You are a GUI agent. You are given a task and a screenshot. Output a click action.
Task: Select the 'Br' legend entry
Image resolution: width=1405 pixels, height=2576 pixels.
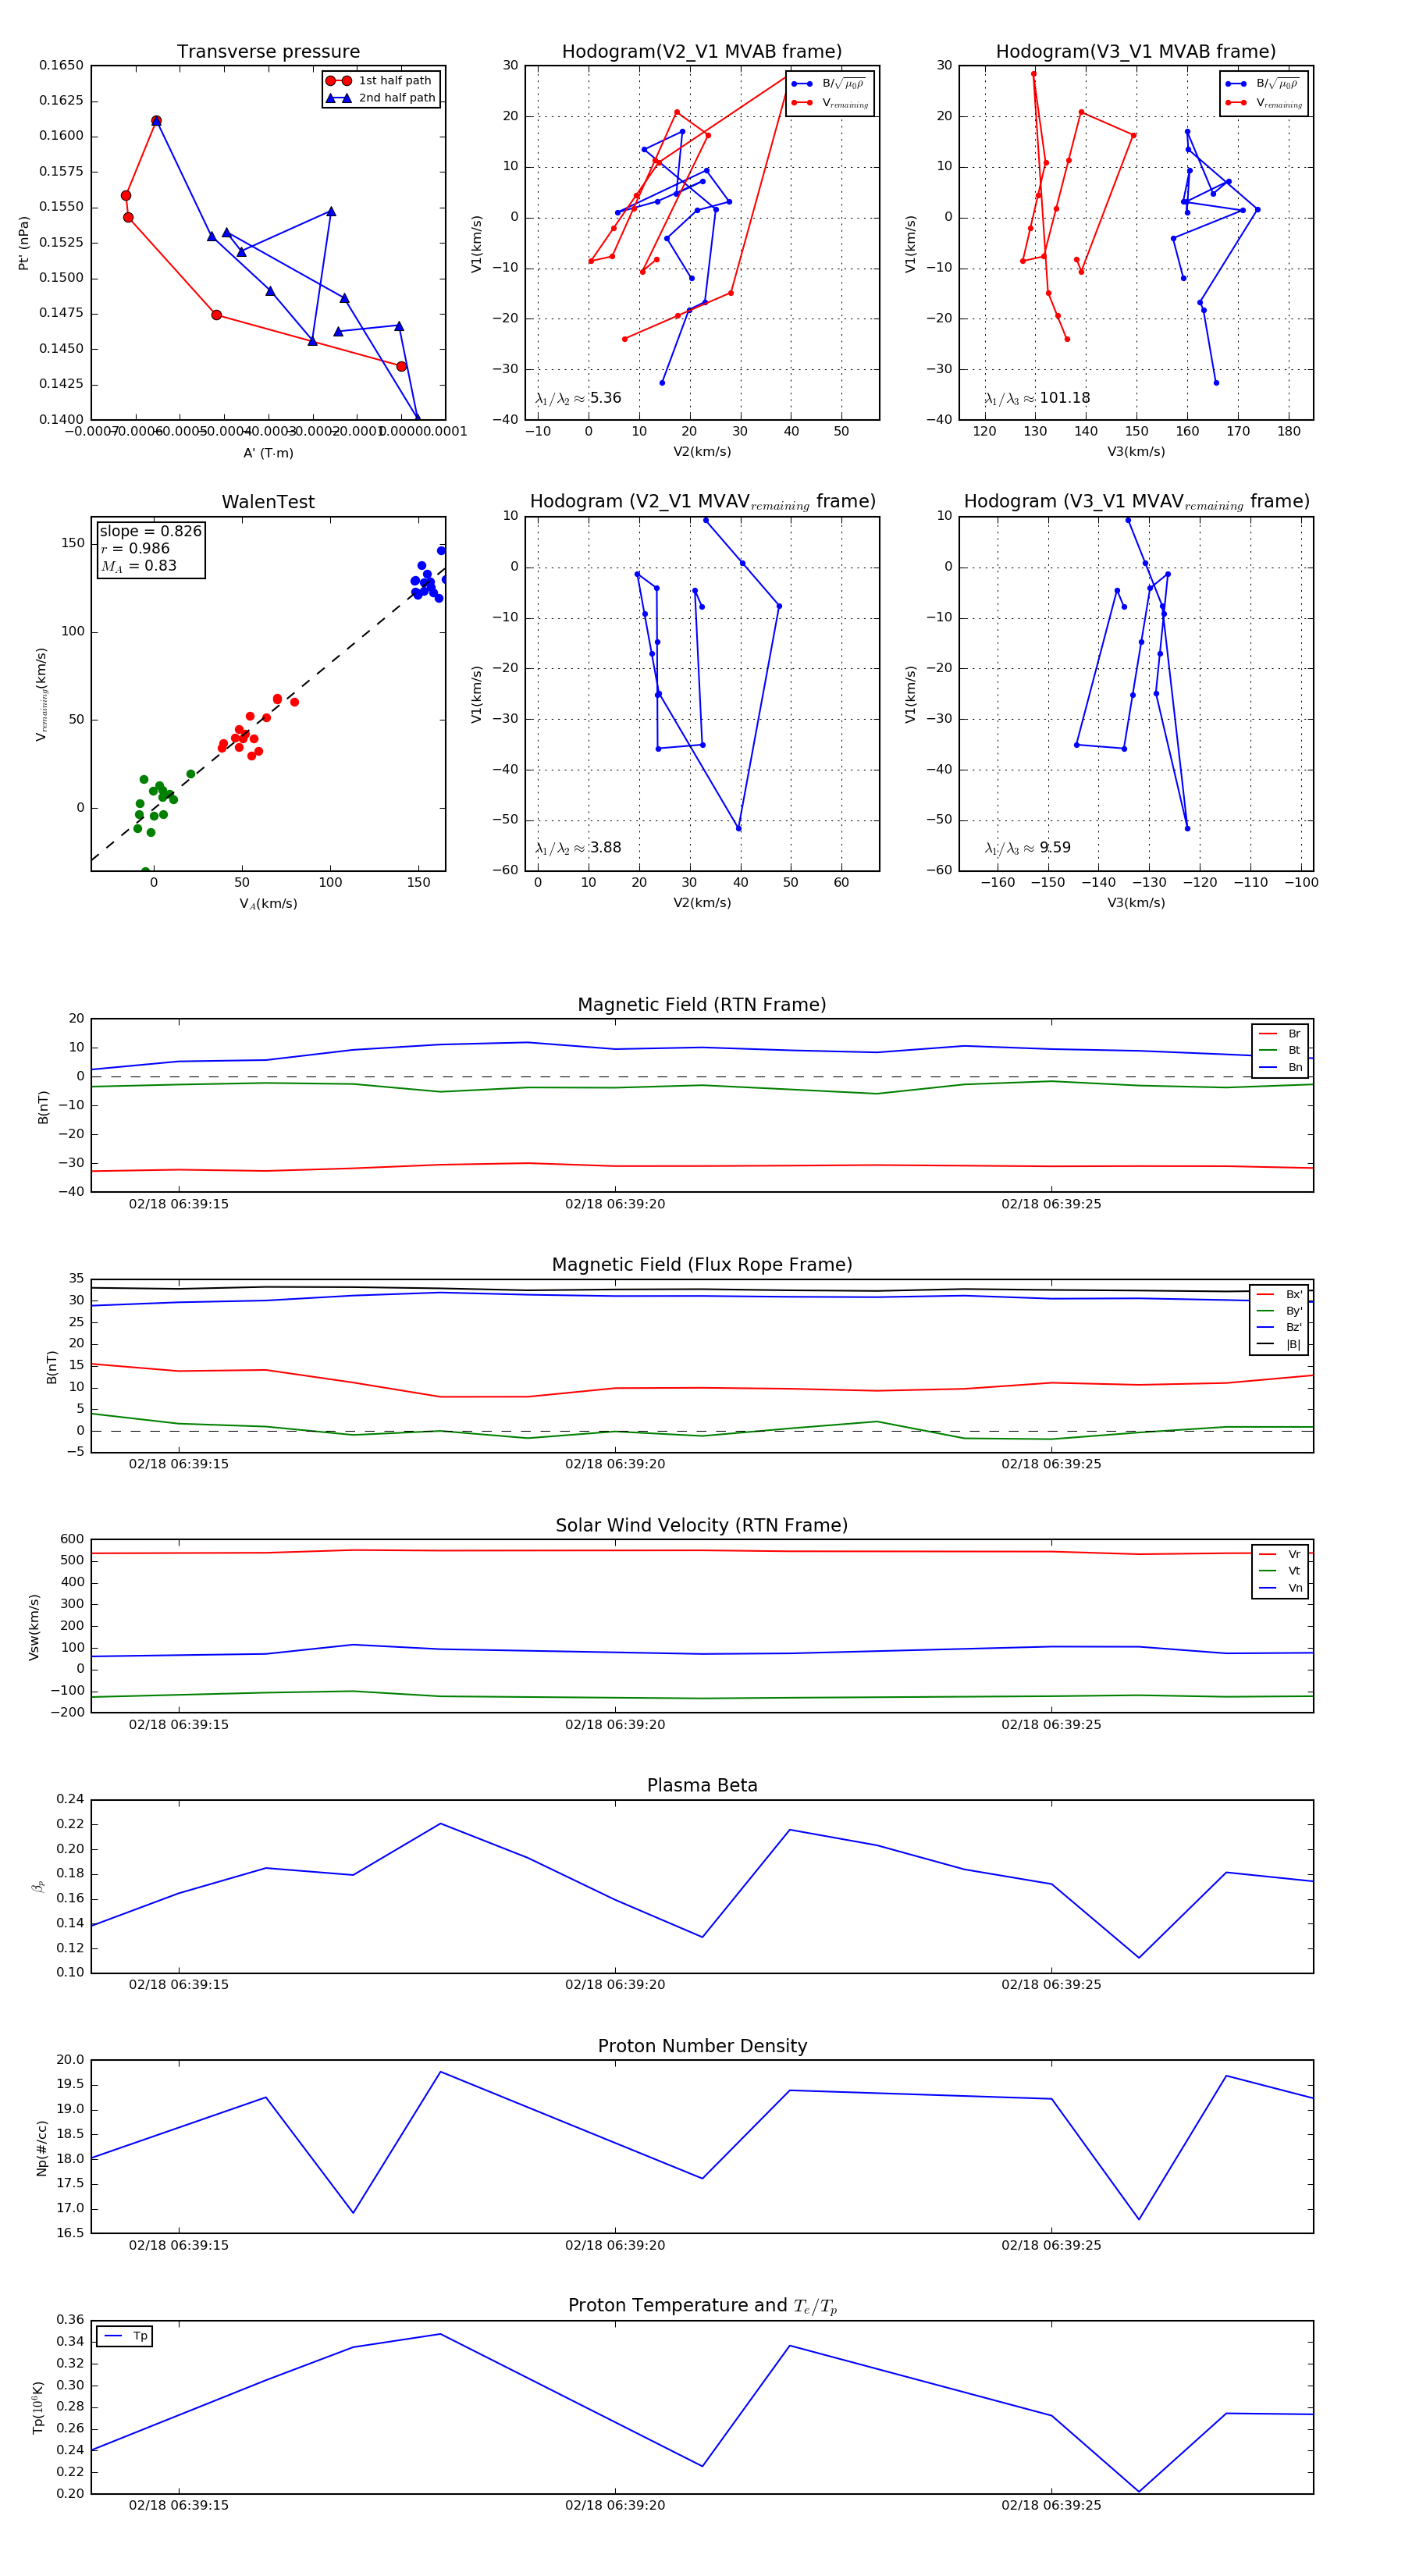[x=1280, y=1034]
